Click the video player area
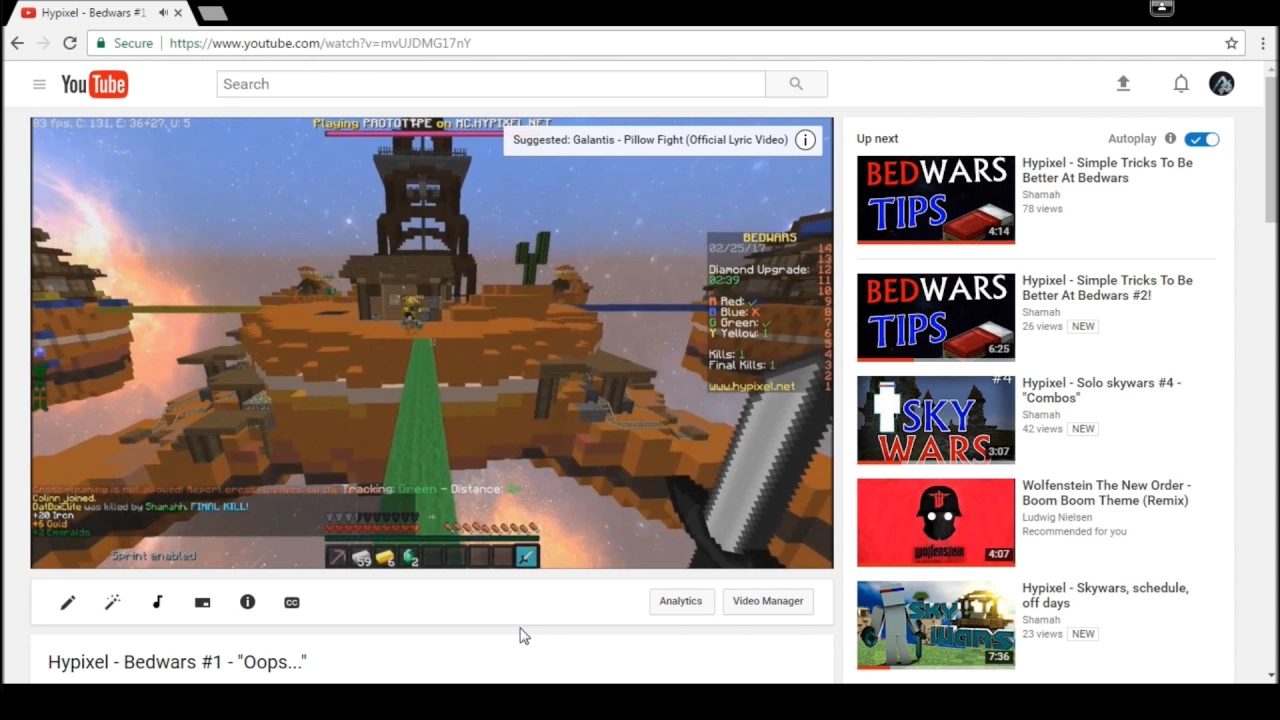Screen dimensions: 1280x720 432,343
